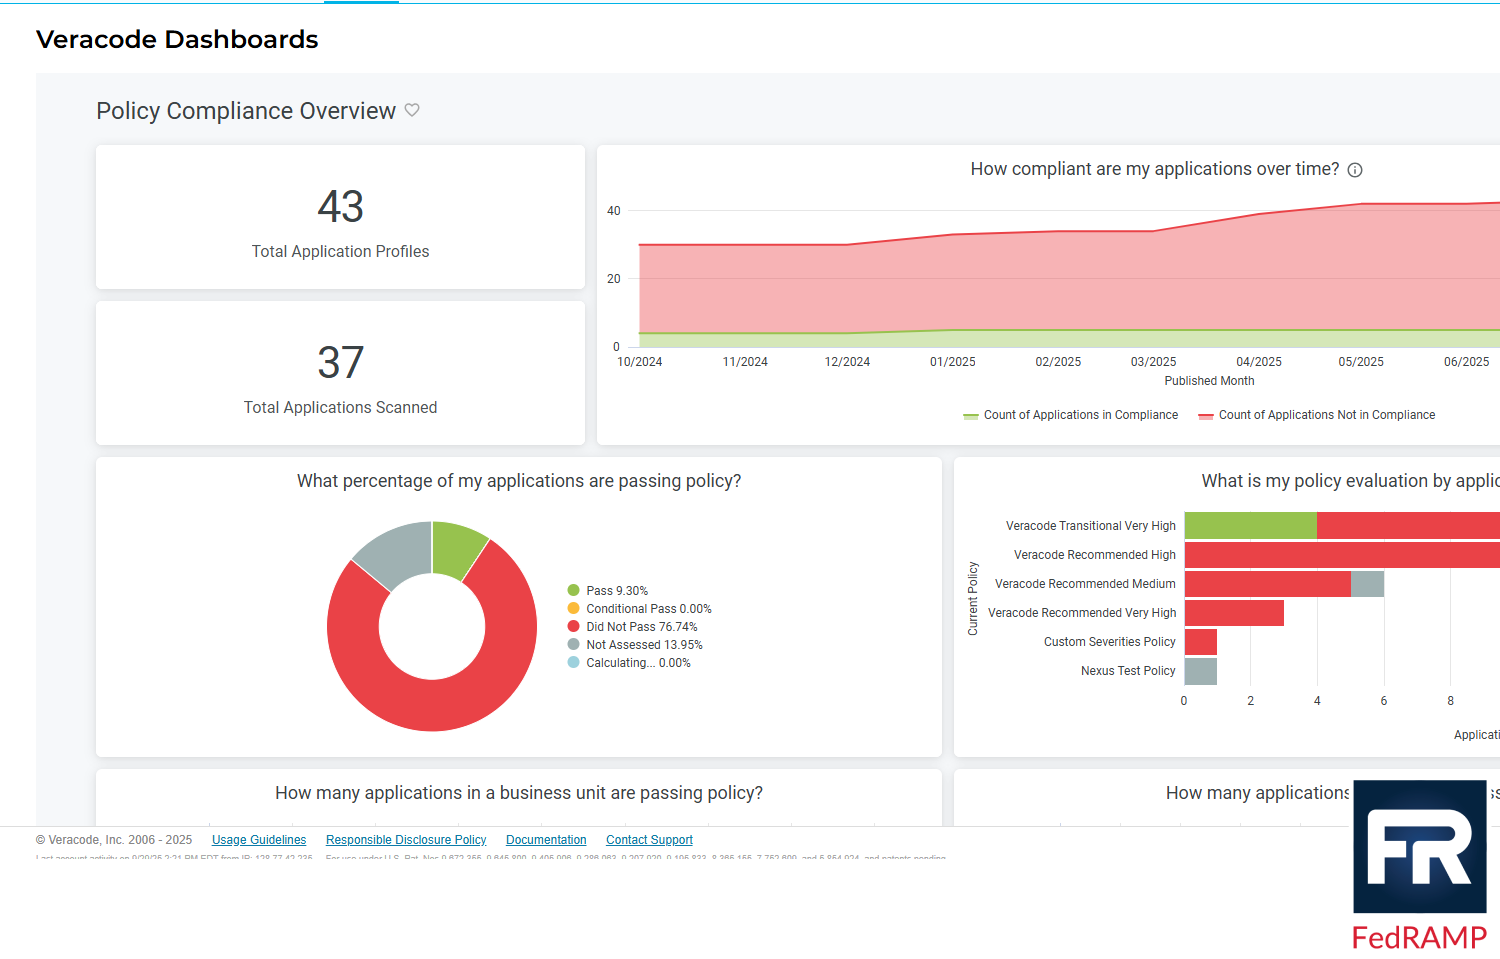This screenshot has width=1500, height=959.
Task: Click the green Pass slice of the donut
Action: click(x=456, y=549)
